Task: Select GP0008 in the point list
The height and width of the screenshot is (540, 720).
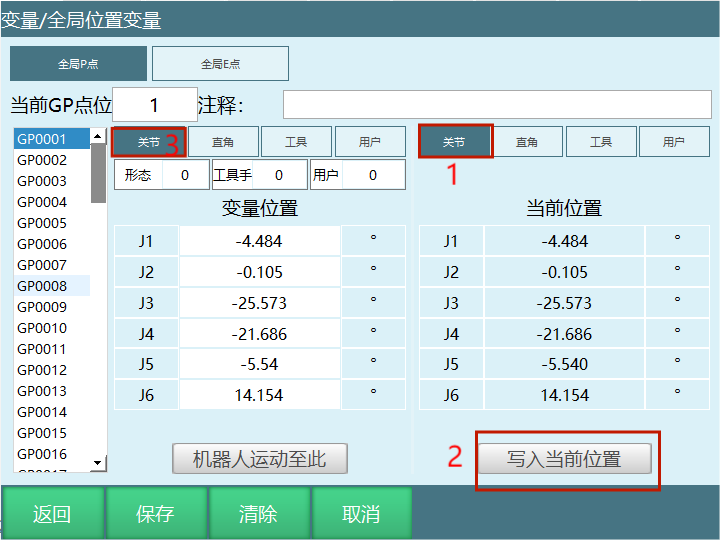Action: click(51, 286)
